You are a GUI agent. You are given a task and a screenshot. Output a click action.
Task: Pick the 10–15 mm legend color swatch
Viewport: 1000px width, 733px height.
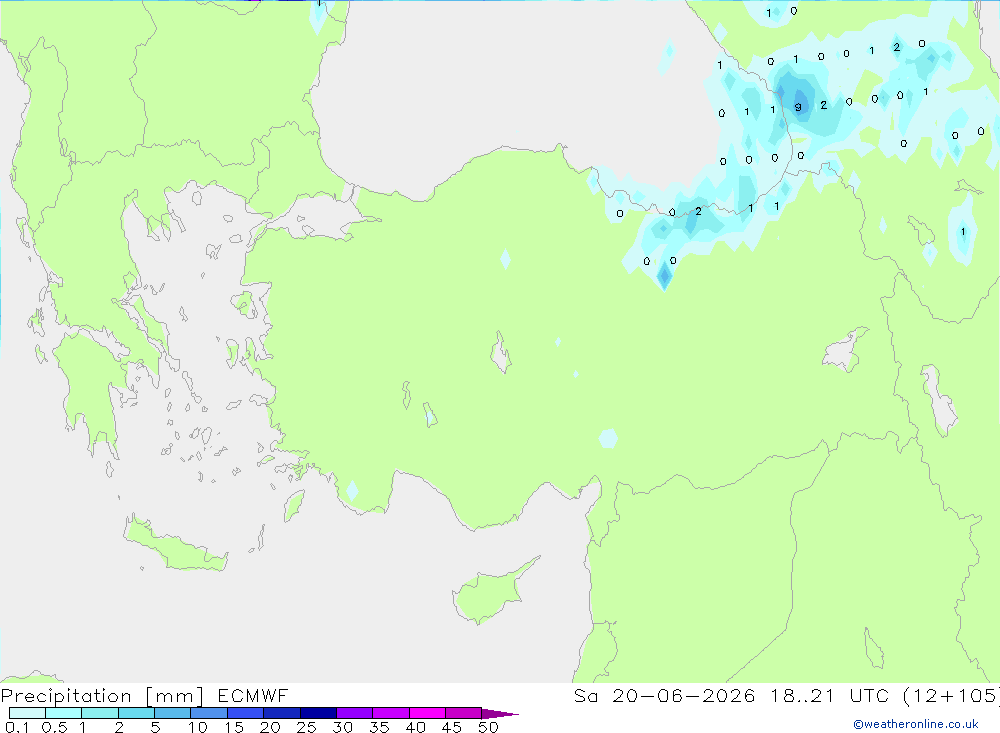pyautogui.click(x=209, y=713)
